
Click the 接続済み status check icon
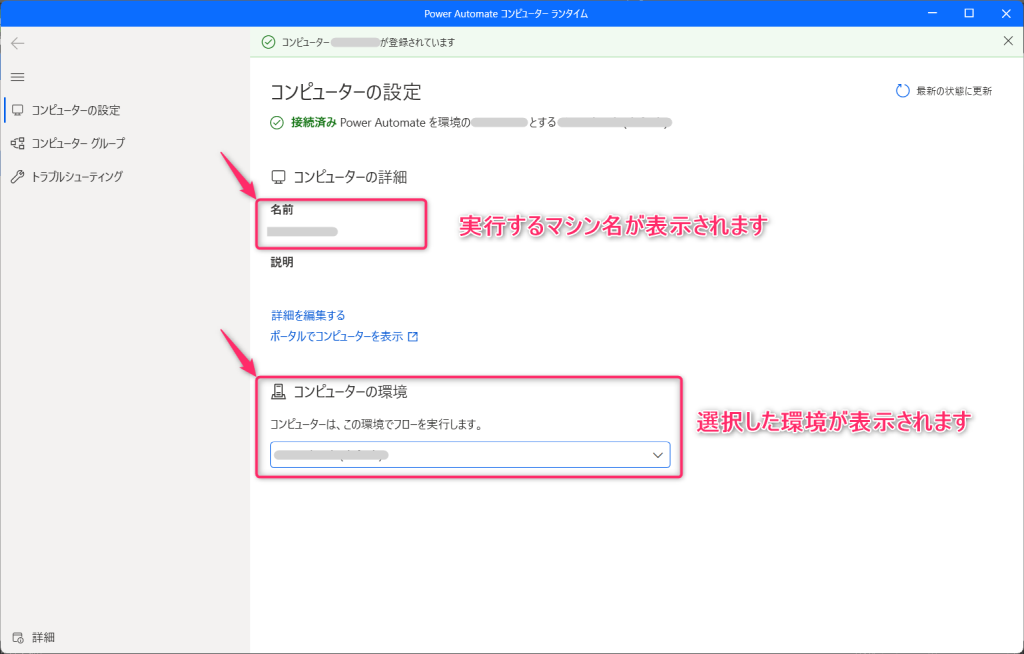click(x=277, y=122)
